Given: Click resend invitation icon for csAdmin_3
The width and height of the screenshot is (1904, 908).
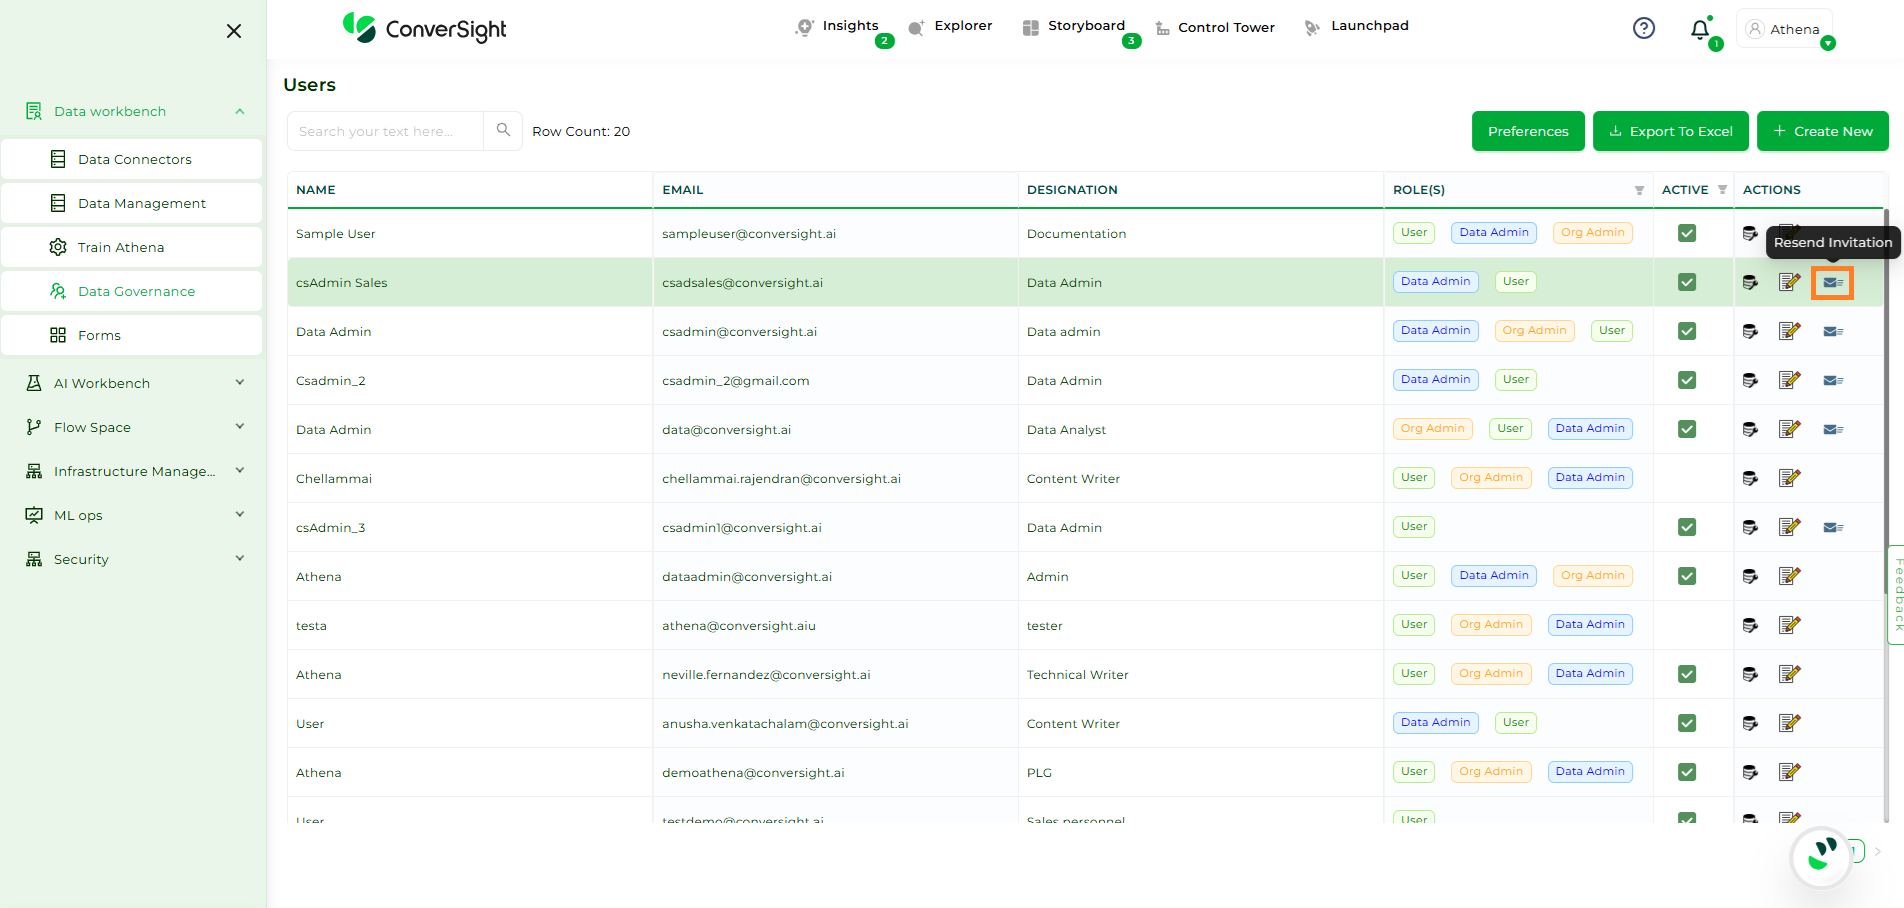Looking at the screenshot, I should coord(1832,528).
